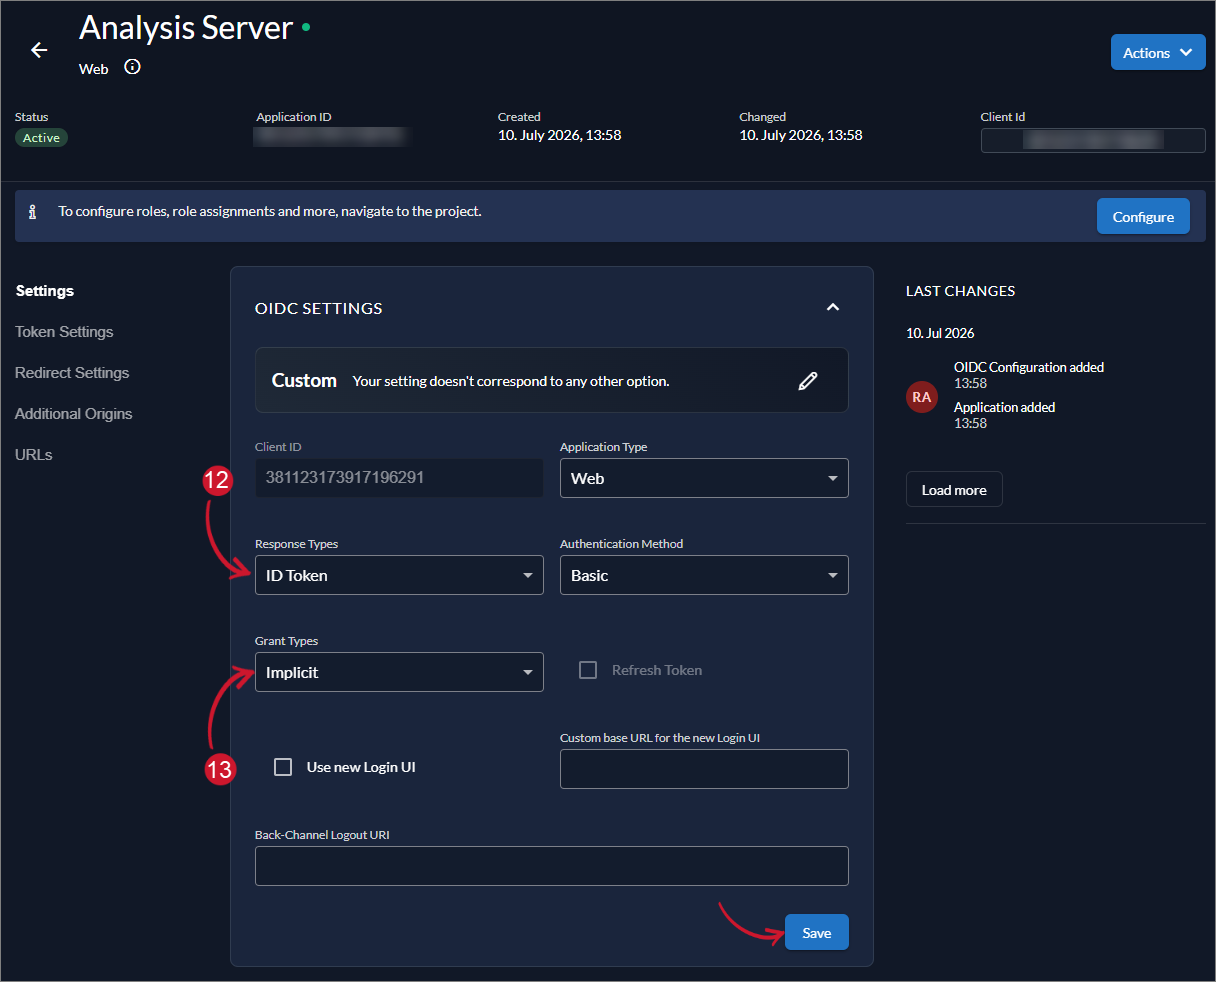Click the disabled Client ID field 381123173917196291

(399, 478)
